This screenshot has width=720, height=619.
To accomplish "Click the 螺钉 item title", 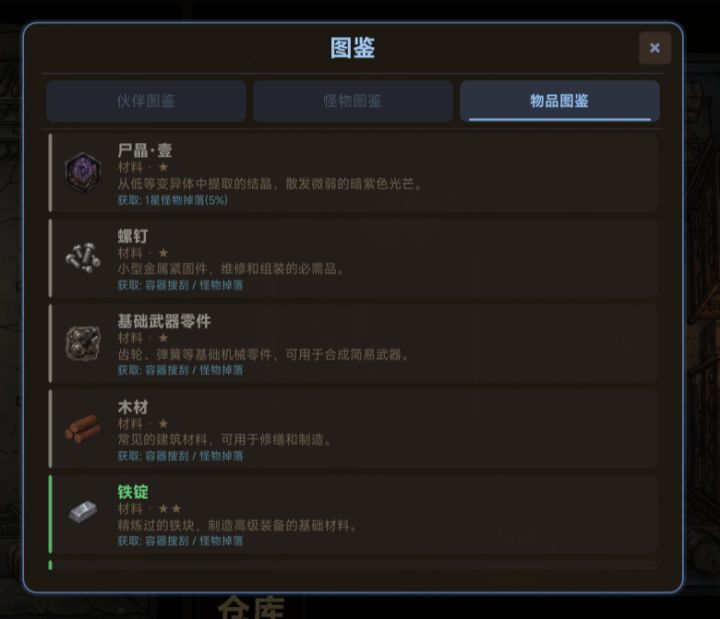I will 133,236.
